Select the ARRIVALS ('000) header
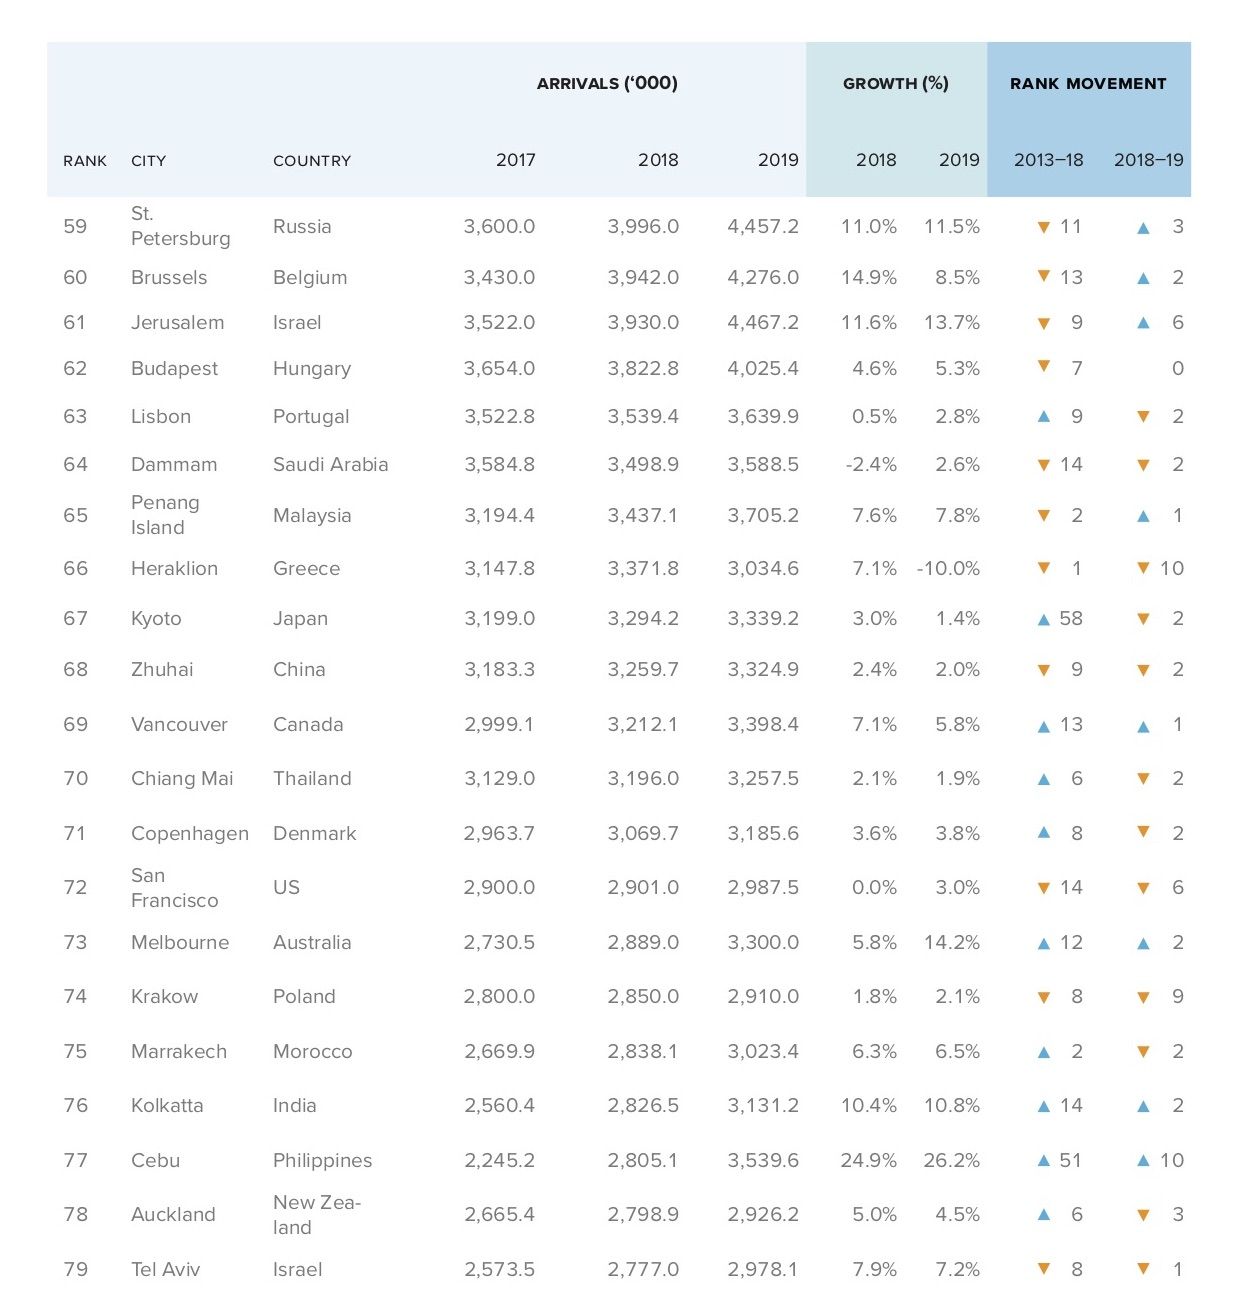The height and width of the screenshot is (1311, 1235). coord(607,83)
